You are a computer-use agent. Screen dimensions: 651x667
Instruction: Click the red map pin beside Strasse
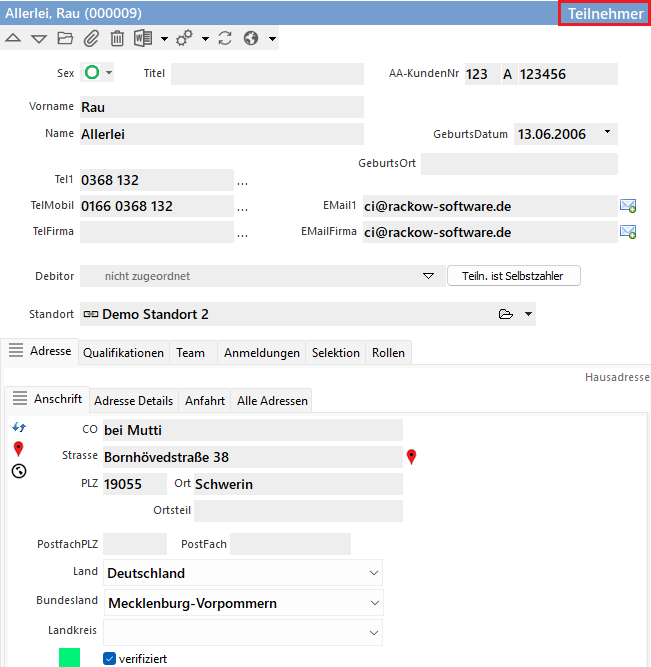click(411, 457)
